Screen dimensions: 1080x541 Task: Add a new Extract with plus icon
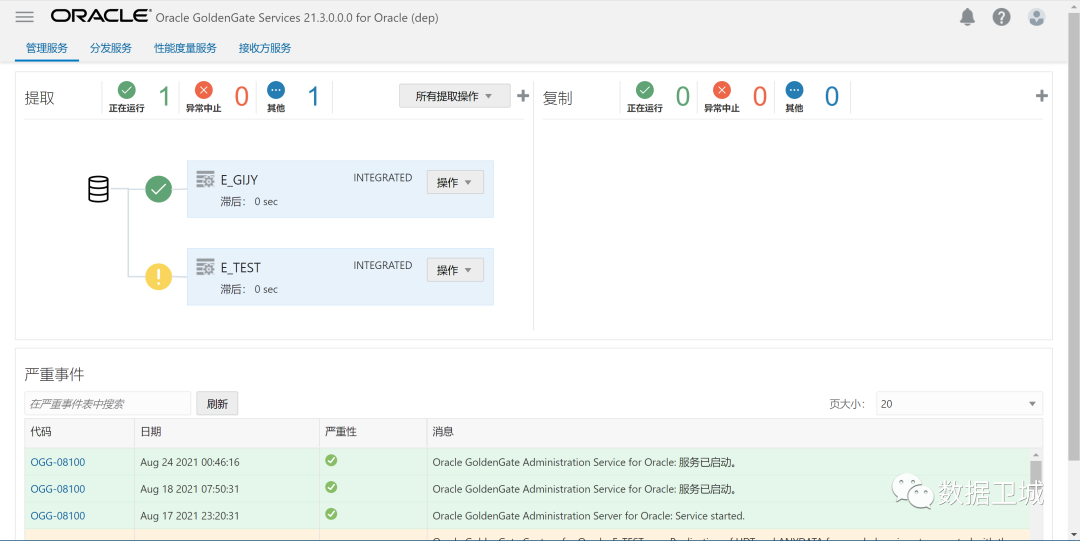tap(523, 96)
